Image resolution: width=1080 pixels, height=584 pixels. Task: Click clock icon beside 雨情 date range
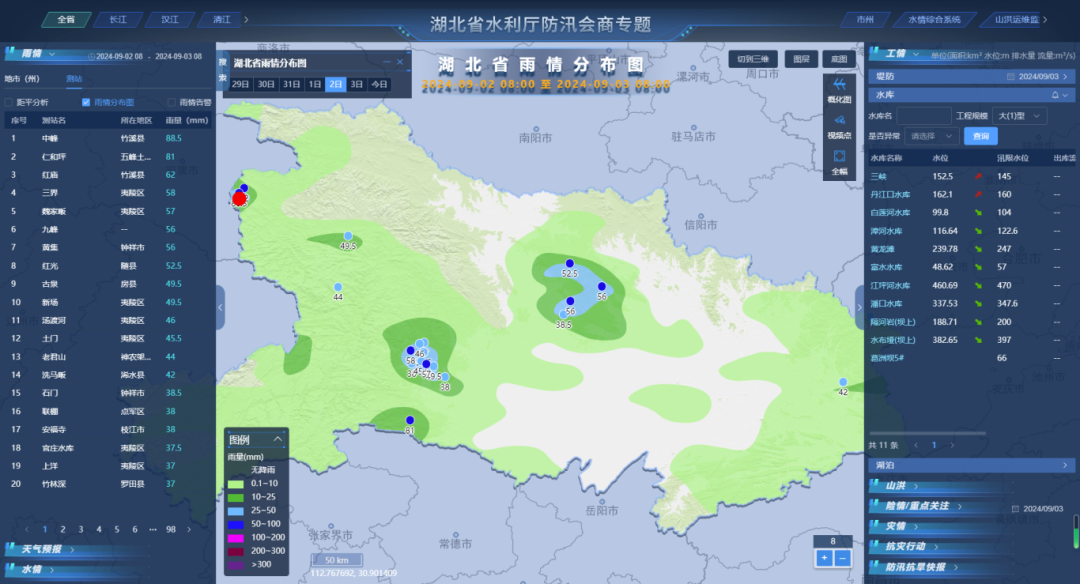tap(92, 56)
